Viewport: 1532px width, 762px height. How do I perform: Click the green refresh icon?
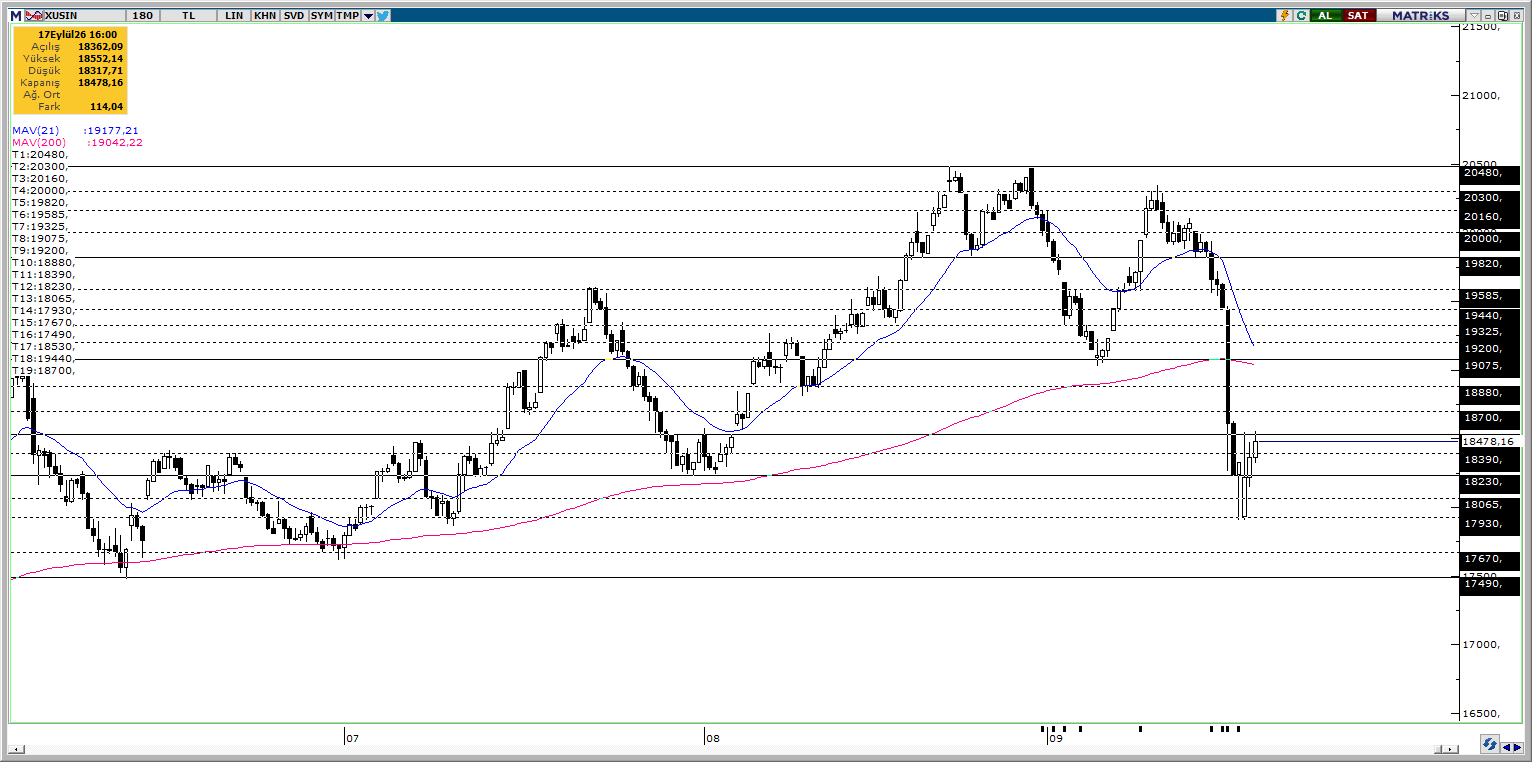point(1301,16)
